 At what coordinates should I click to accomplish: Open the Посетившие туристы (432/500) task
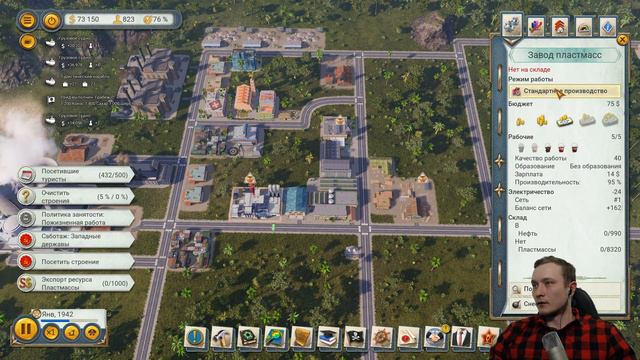[76, 175]
